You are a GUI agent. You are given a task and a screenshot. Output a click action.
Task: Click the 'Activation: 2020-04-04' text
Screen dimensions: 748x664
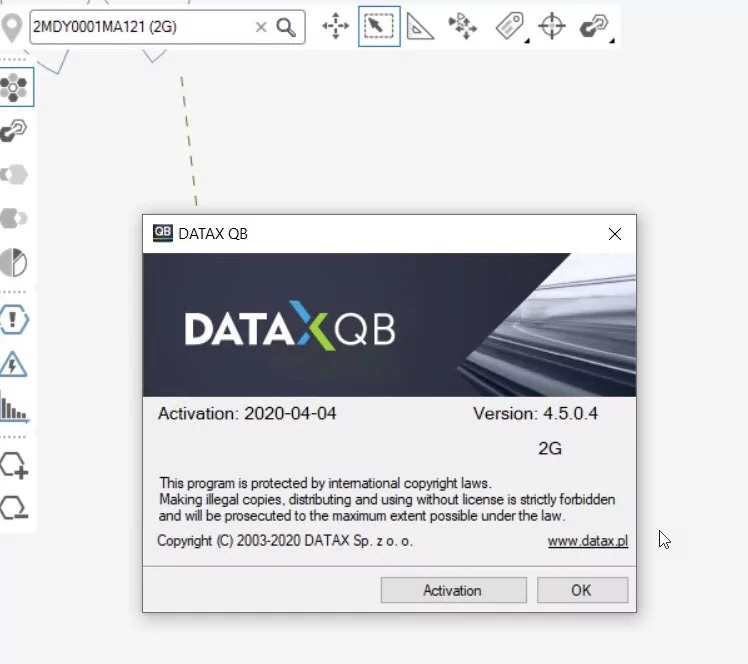tap(247, 414)
